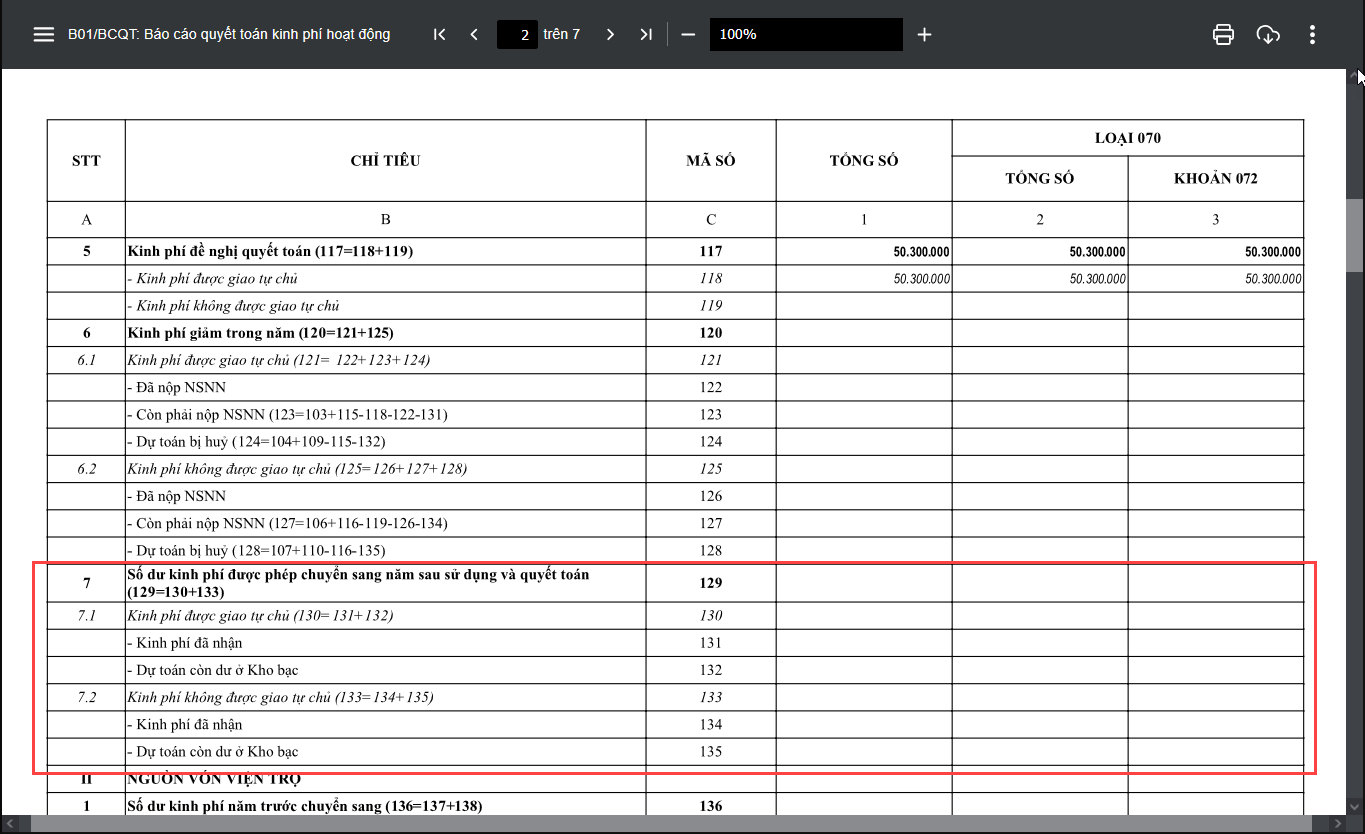The height and width of the screenshot is (834, 1365).
Task: Open the three-dot more options menu
Action: click(1312, 34)
